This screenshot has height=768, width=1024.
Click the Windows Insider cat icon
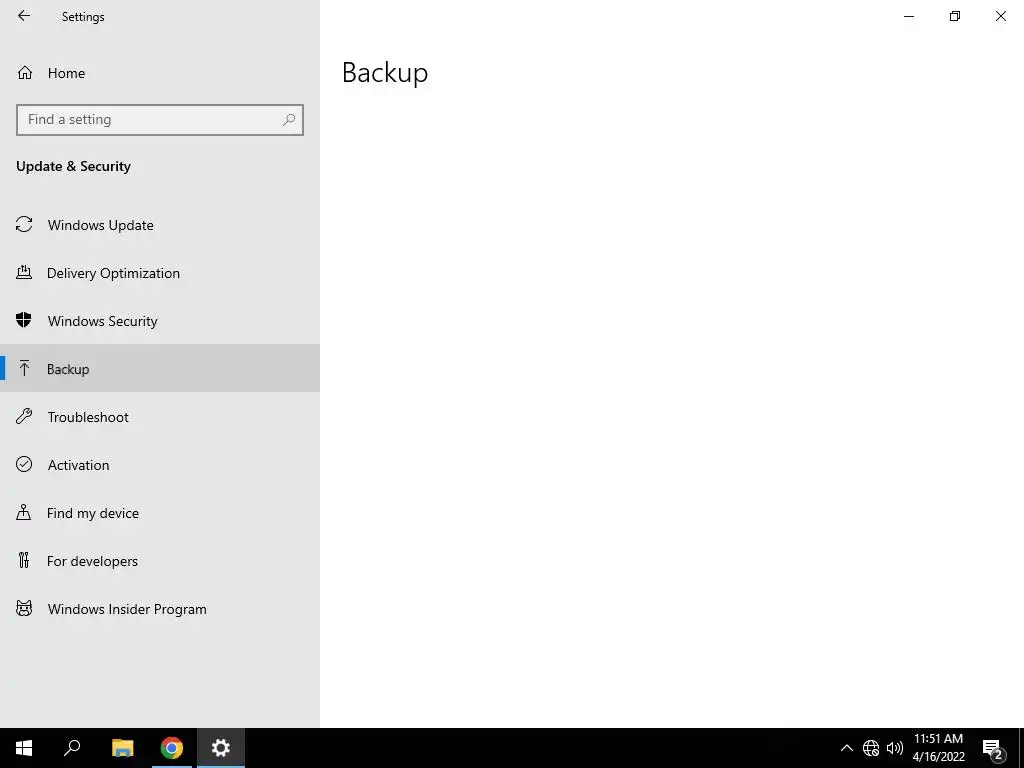[24, 609]
